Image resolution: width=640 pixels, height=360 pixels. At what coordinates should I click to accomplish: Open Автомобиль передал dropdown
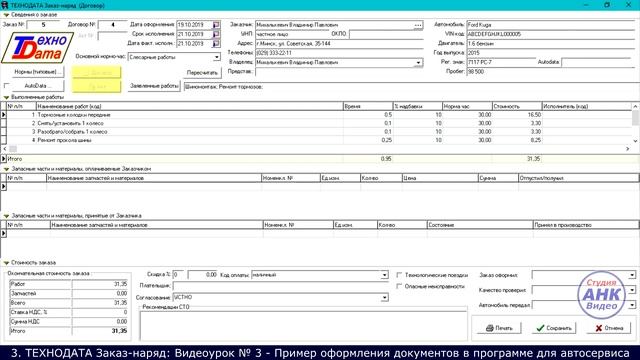point(632,305)
